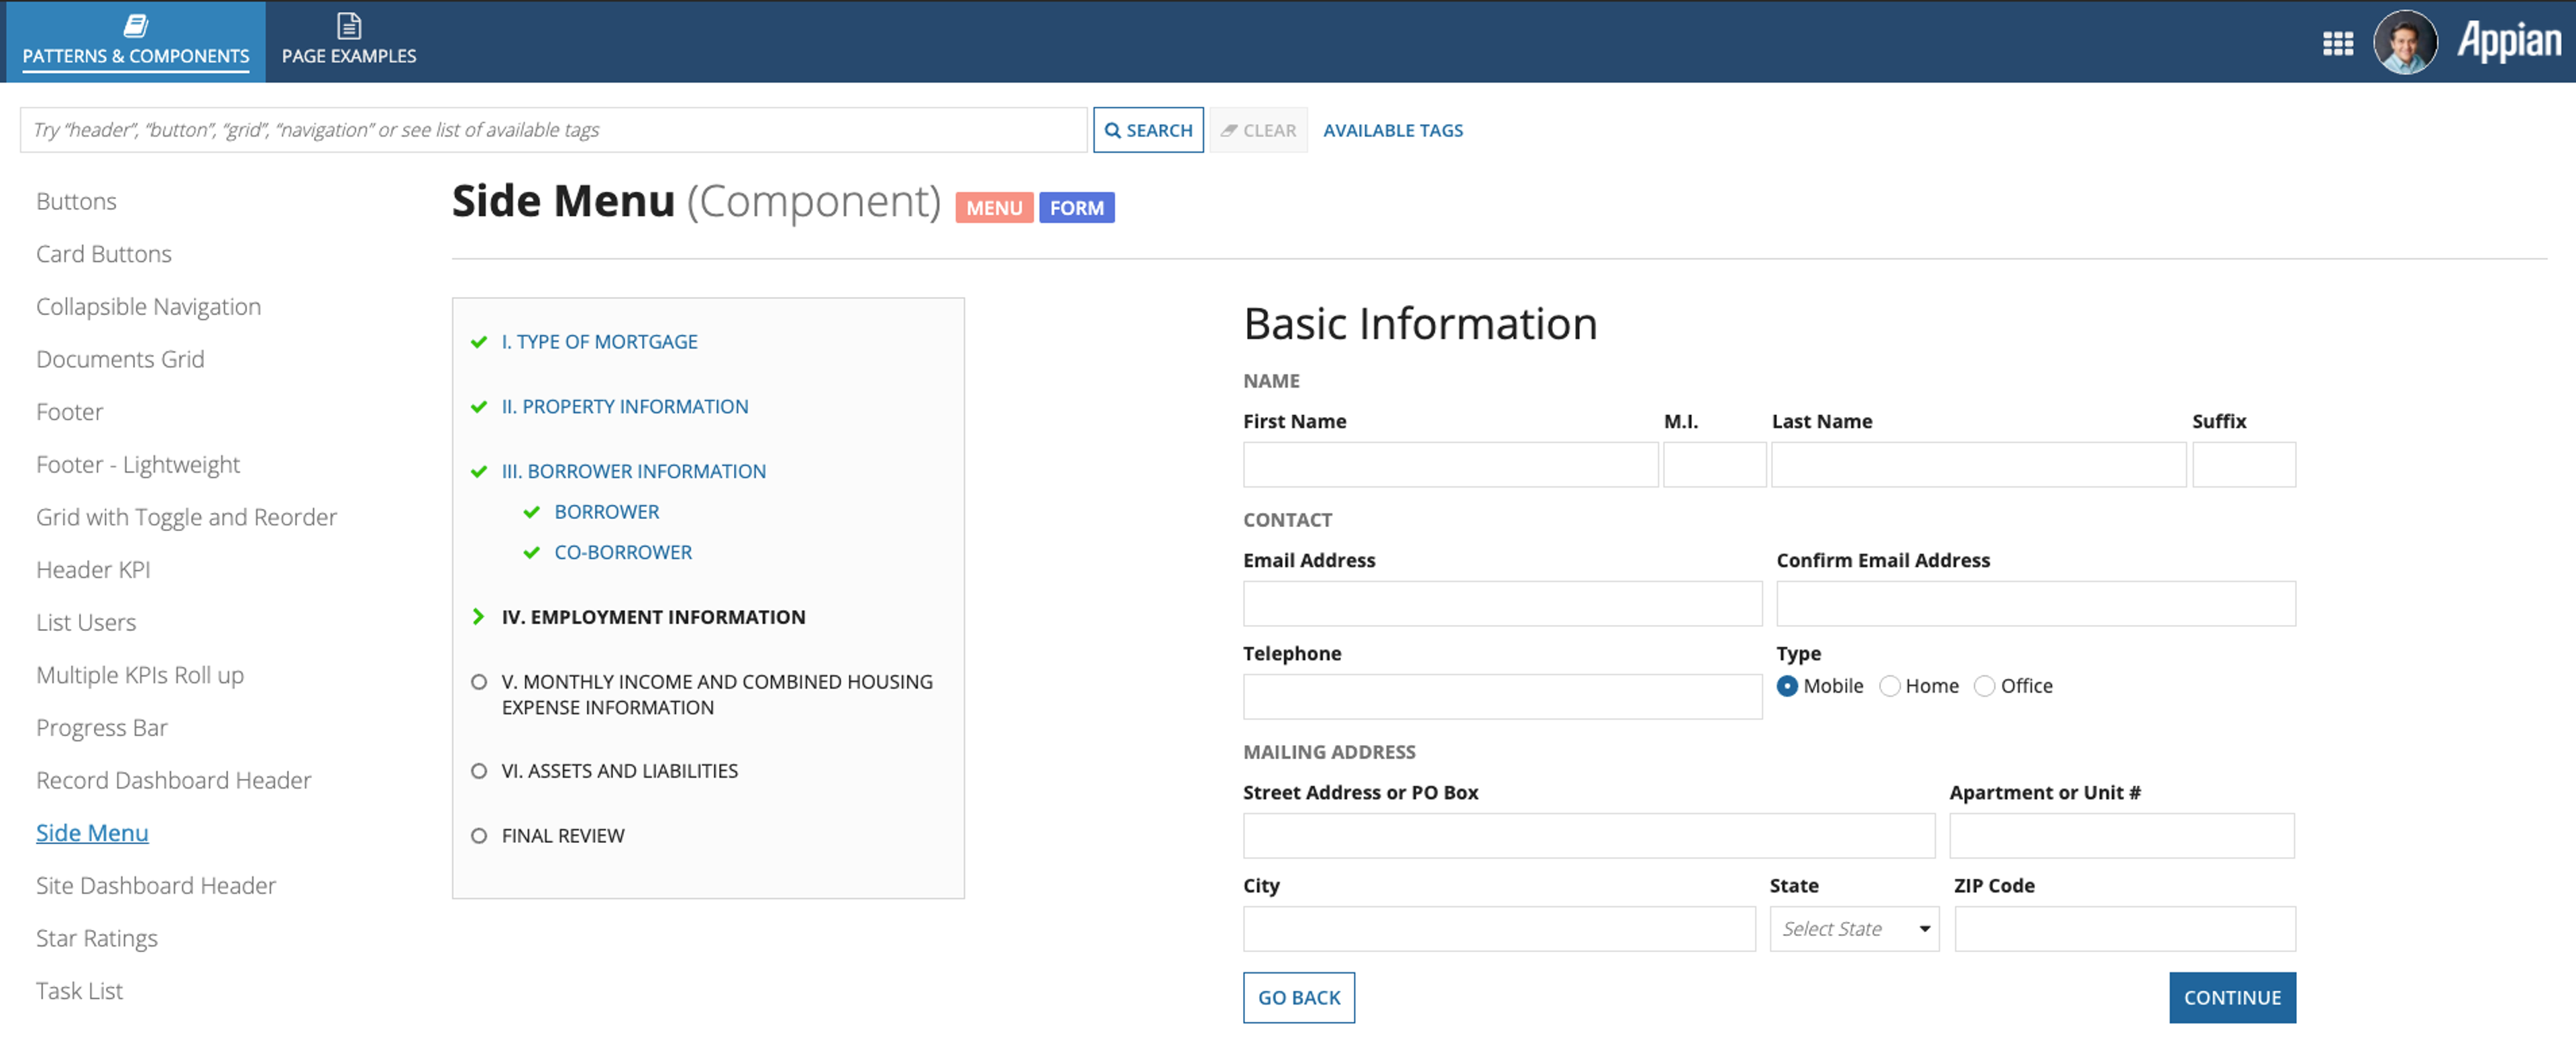Click the Go Back button

tap(1299, 998)
